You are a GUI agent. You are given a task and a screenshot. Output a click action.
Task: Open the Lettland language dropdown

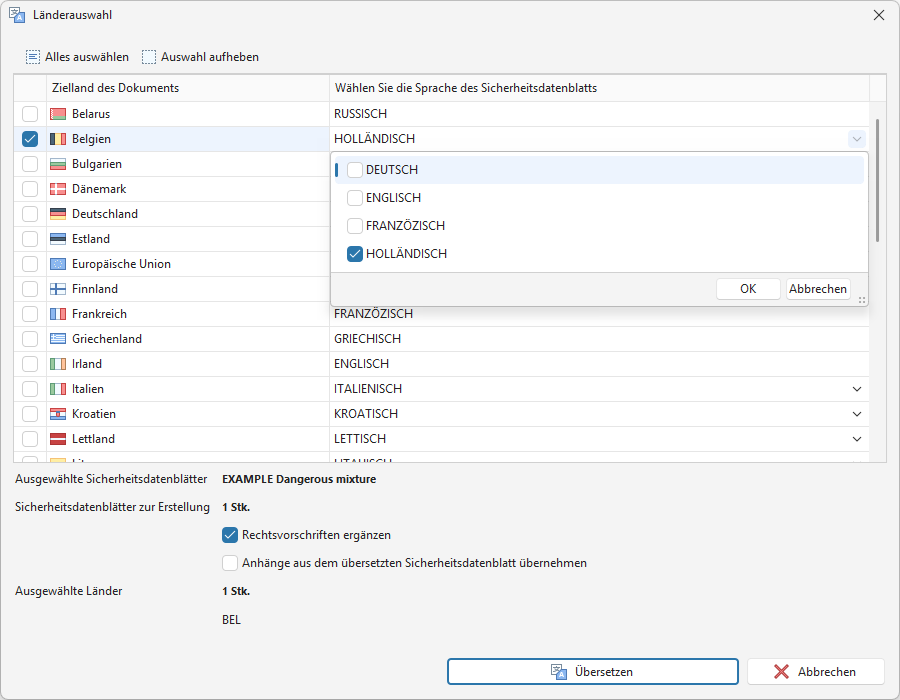coord(856,439)
